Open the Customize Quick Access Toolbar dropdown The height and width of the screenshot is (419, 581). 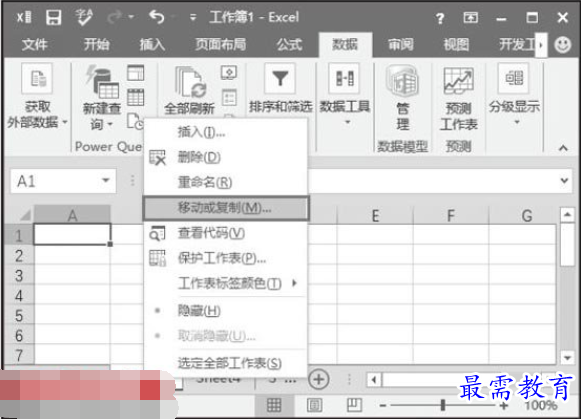click(193, 17)
